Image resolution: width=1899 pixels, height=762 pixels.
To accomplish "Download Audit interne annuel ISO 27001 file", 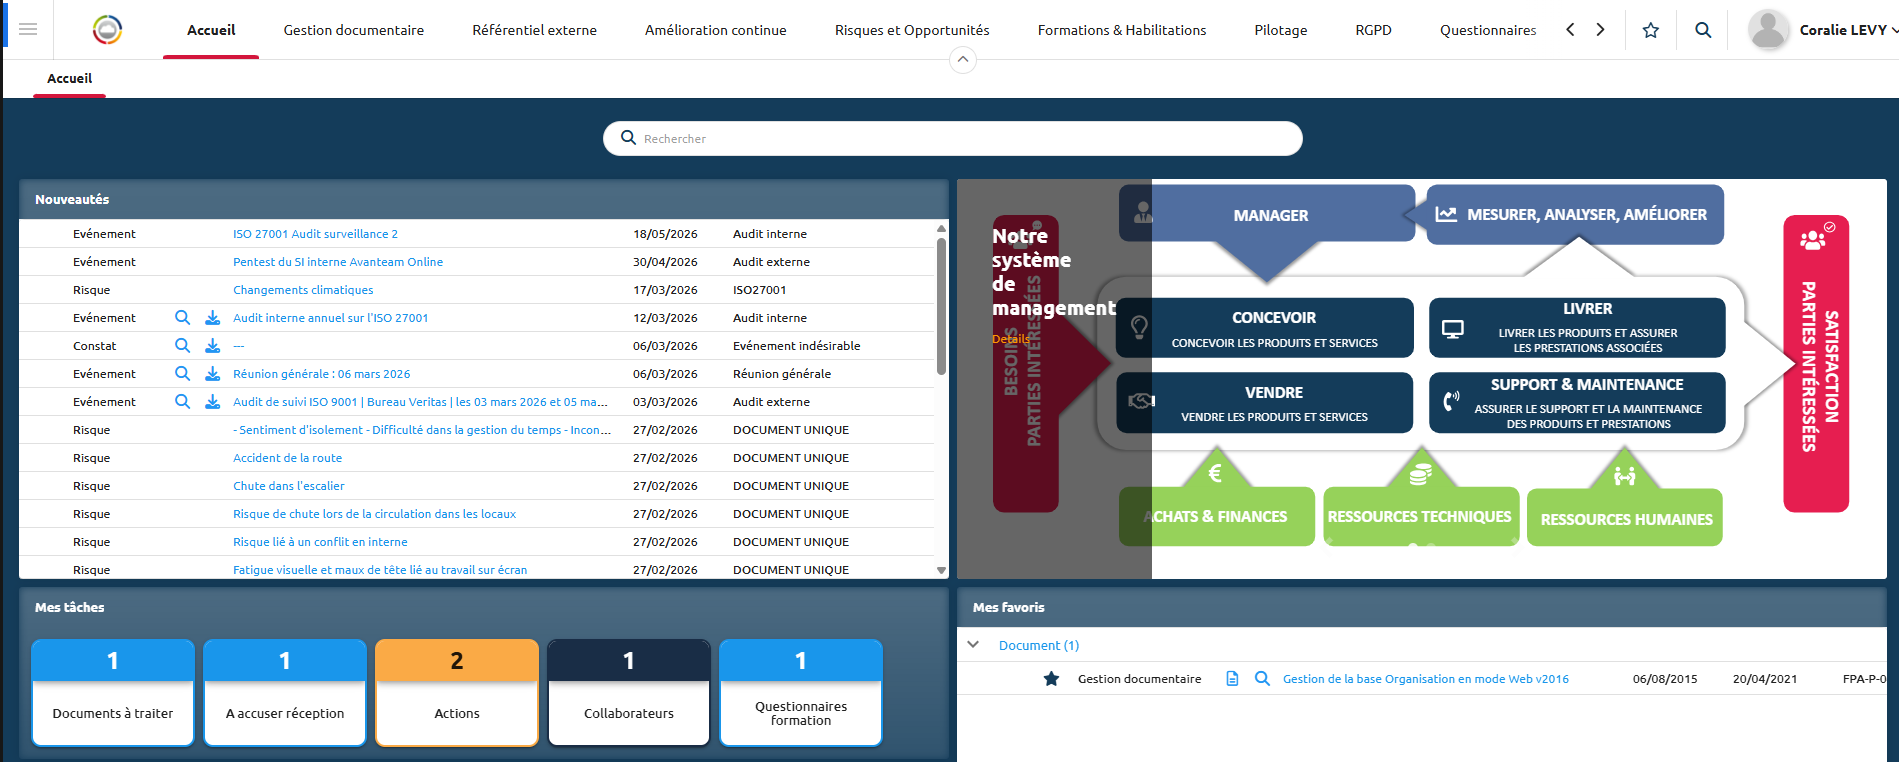I will point(212,317).
